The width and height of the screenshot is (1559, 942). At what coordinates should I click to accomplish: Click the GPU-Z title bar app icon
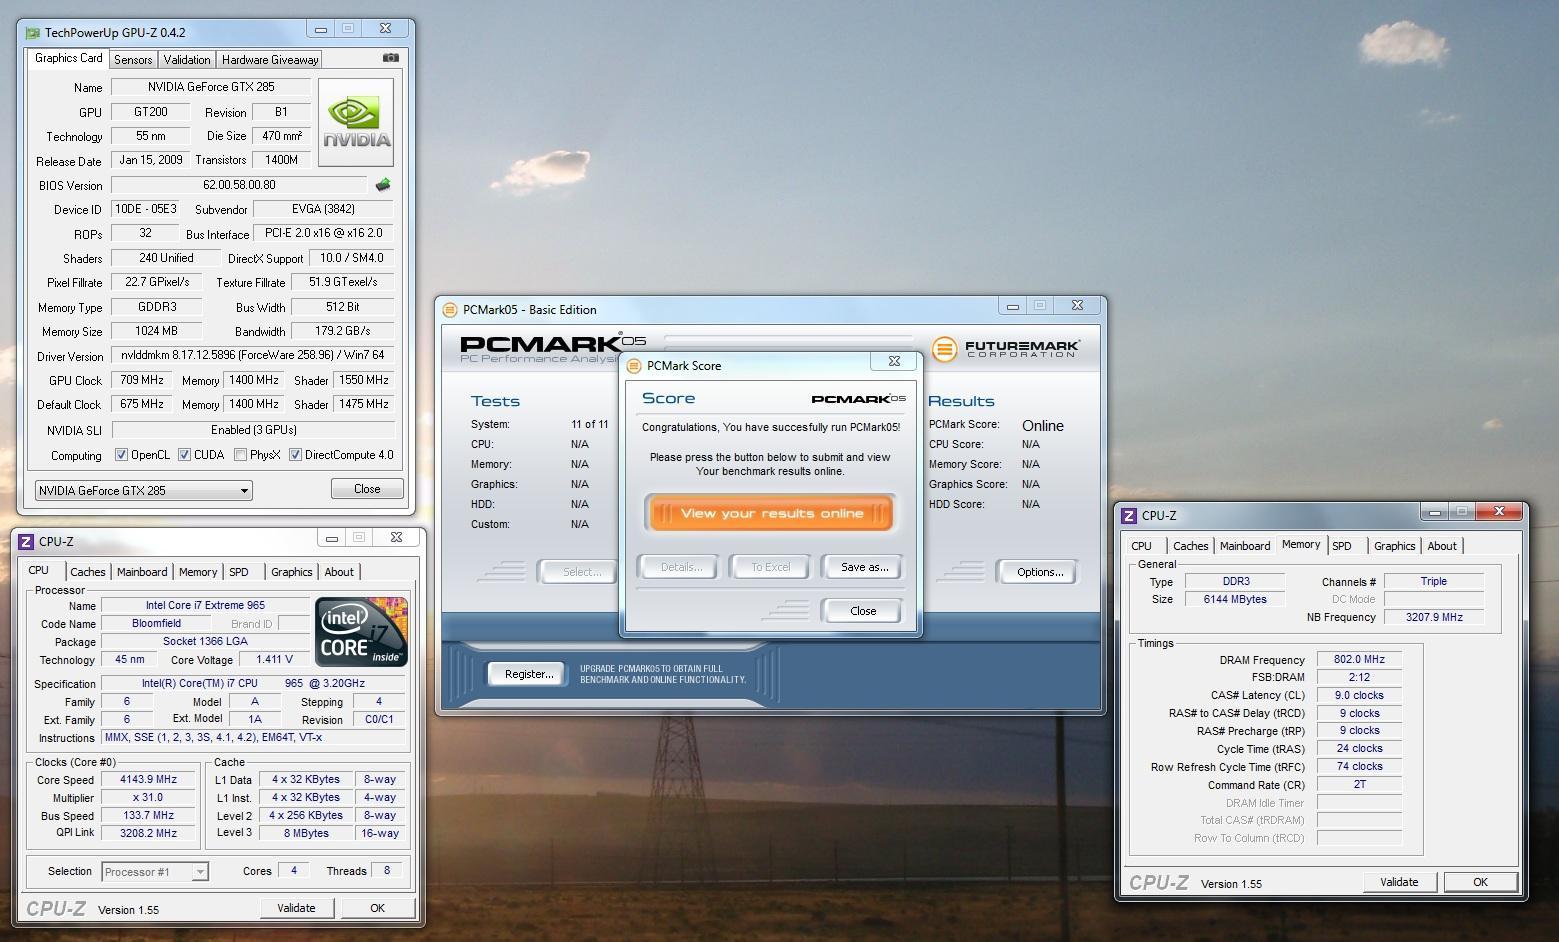[x=33, y=33]
